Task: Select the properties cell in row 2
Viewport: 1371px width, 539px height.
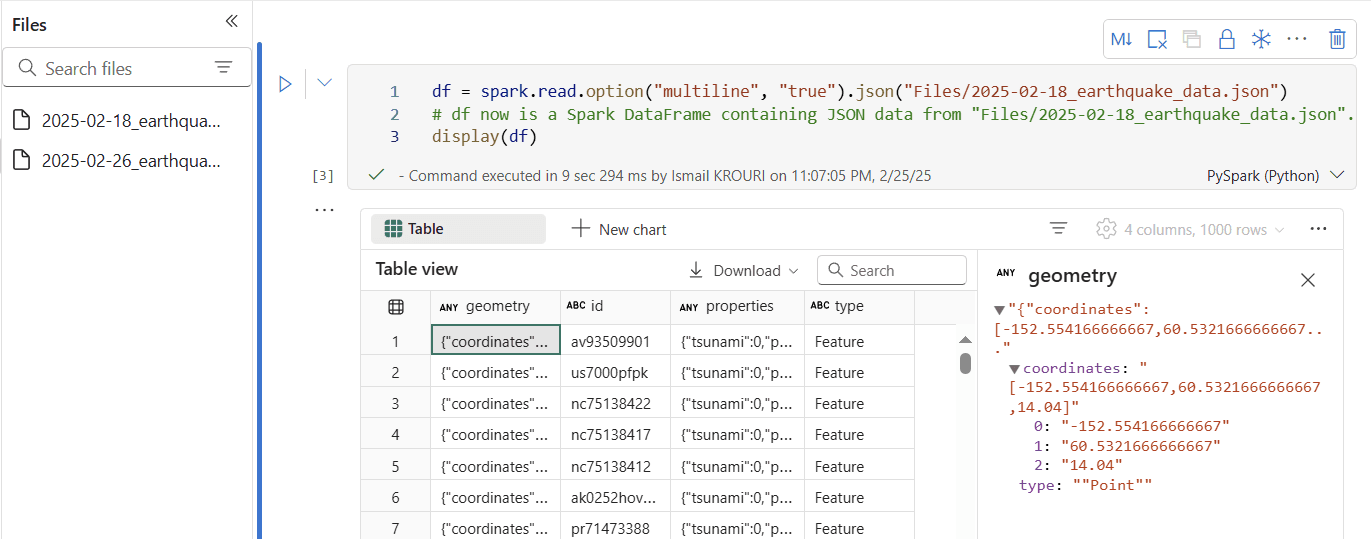Action: 737,372
